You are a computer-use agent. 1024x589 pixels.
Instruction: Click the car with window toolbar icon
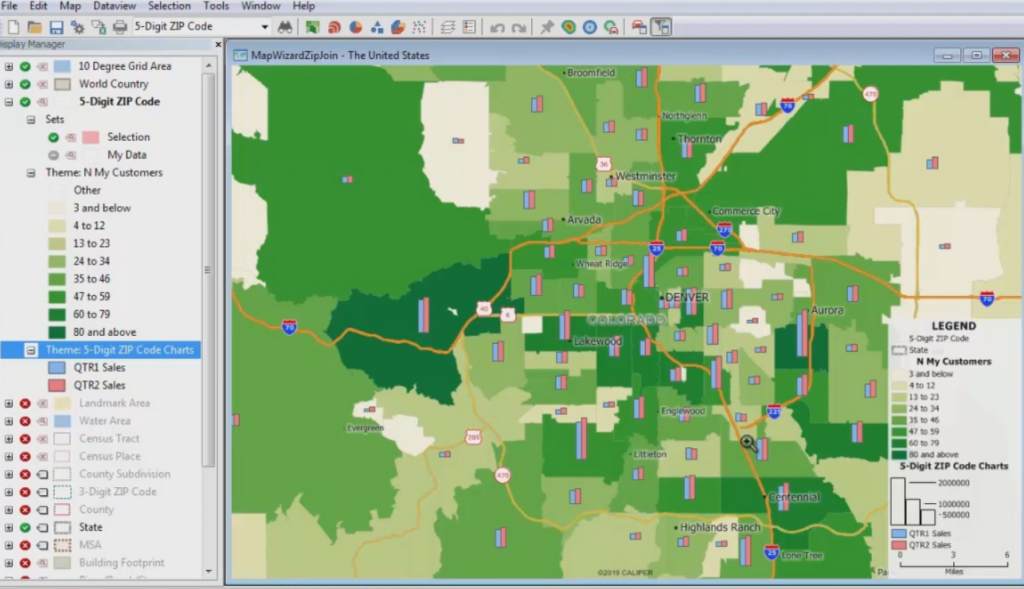coord(639,27)
